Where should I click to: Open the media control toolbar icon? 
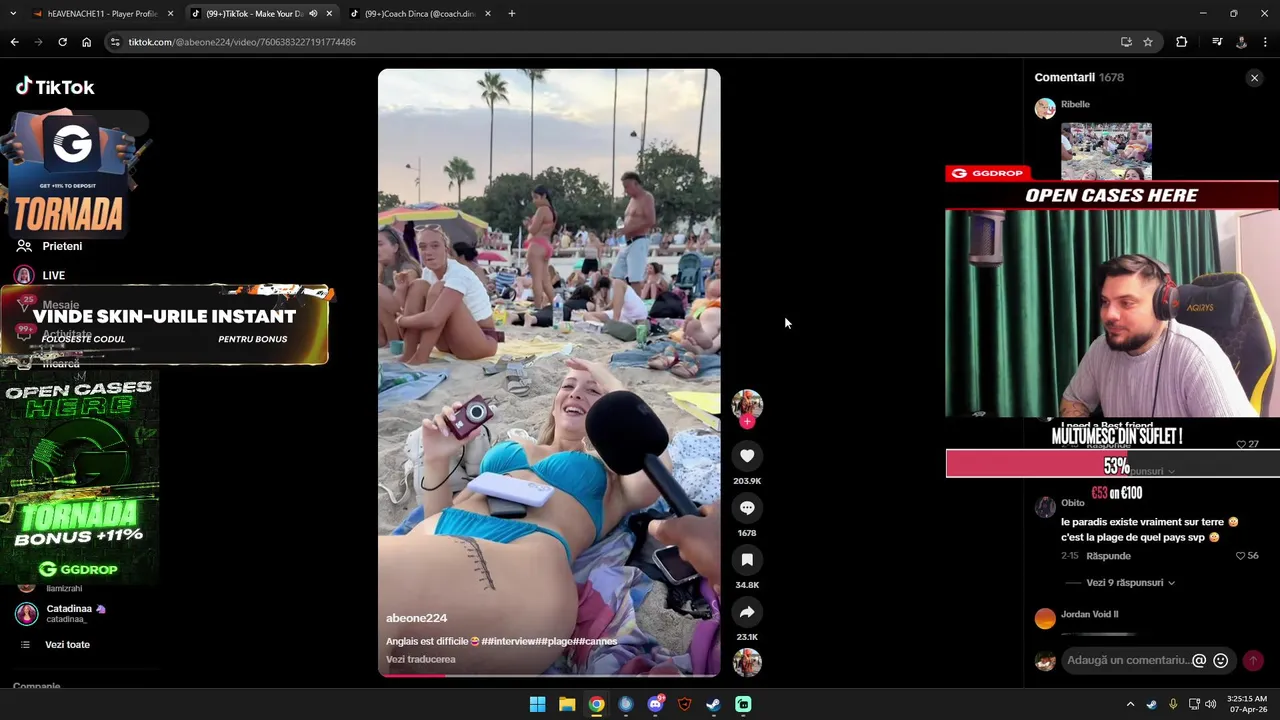(x=1217, y=42)
